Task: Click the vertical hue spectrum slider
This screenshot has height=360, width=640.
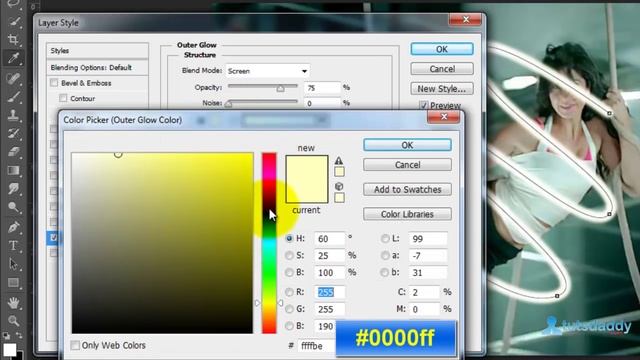Action: (x=269, y=243)
